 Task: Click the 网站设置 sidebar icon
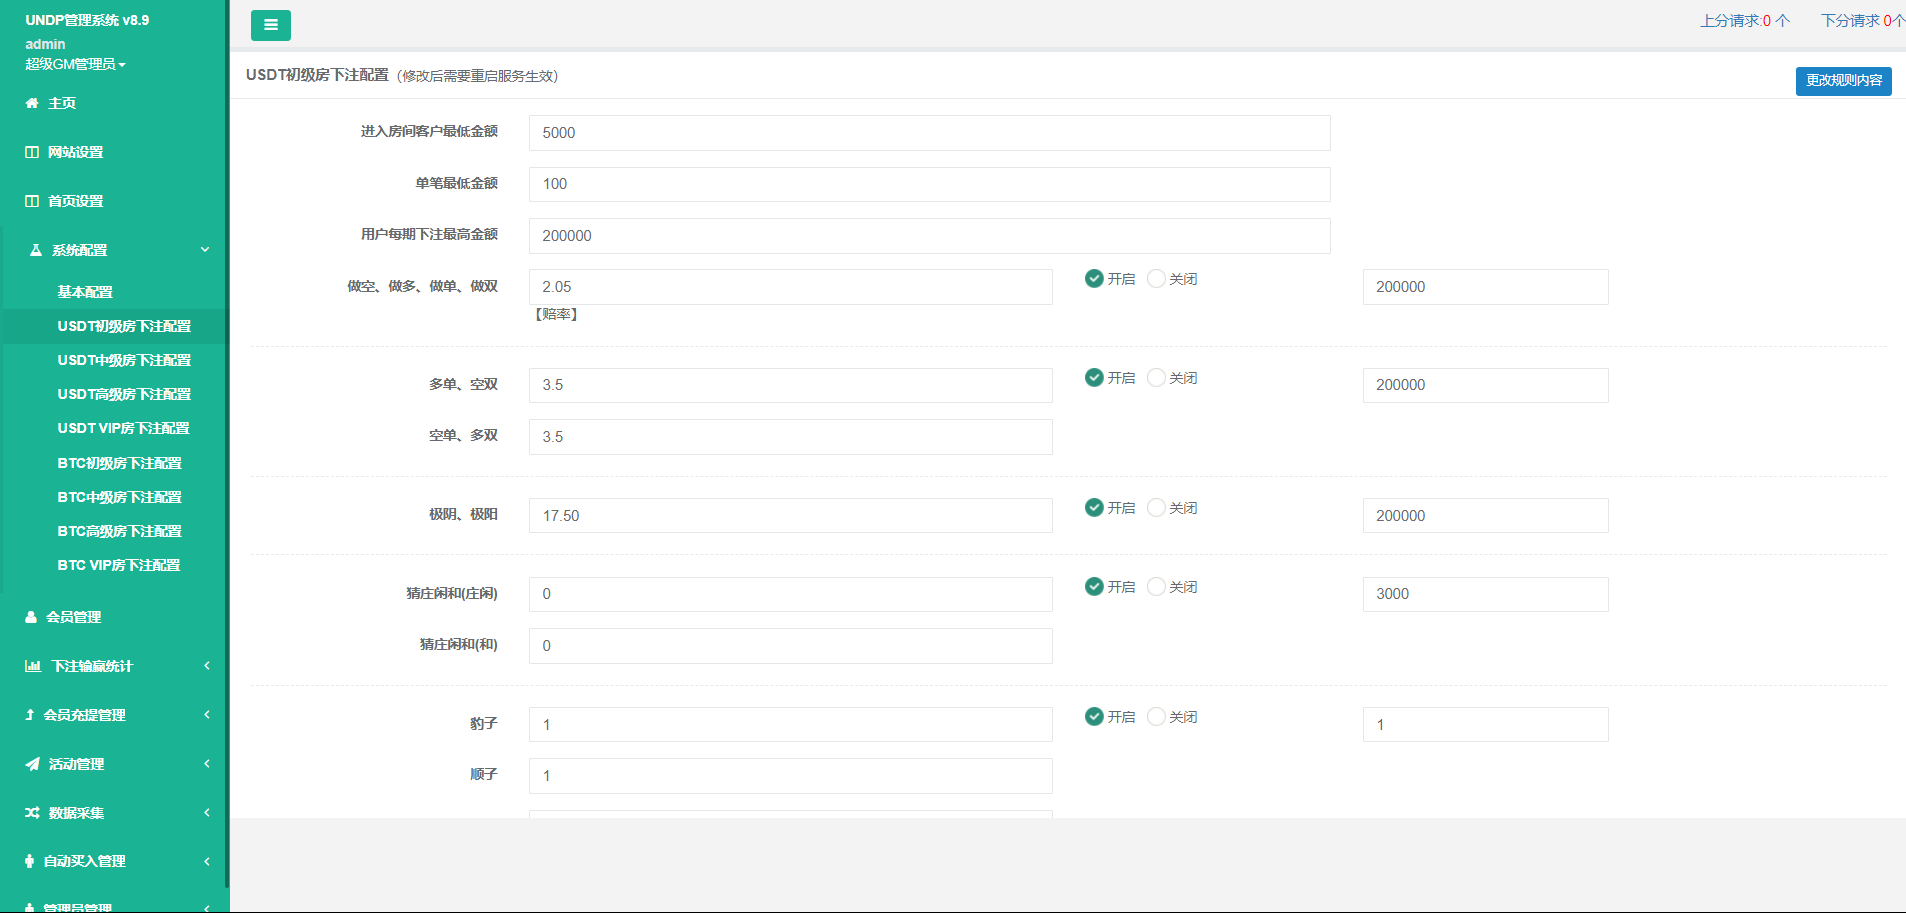[x=32, y=152]
